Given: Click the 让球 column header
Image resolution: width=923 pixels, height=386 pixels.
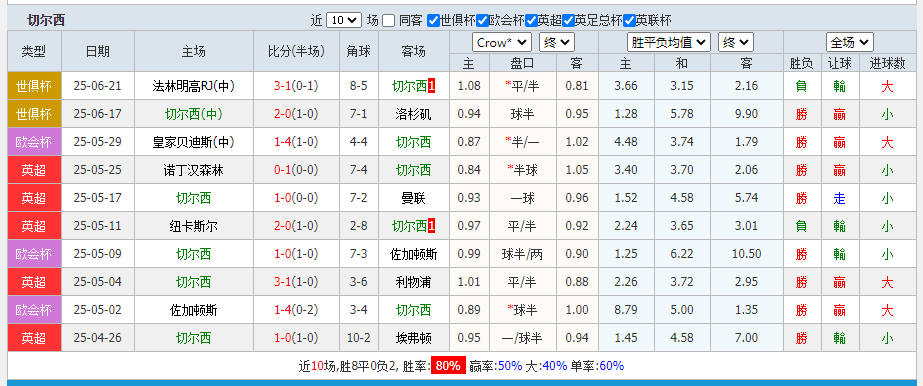Looking at the screenshot, I should coord(839,63).
